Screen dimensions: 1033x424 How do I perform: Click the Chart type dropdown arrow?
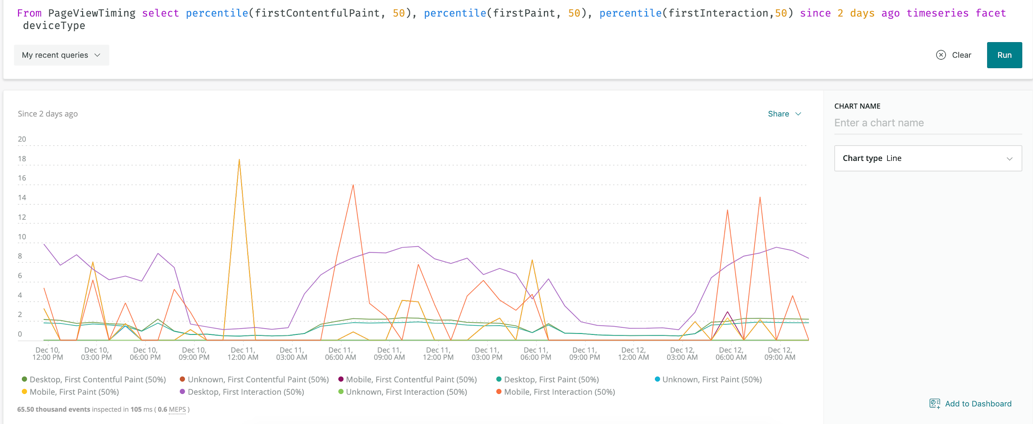tap(1009, 159)
